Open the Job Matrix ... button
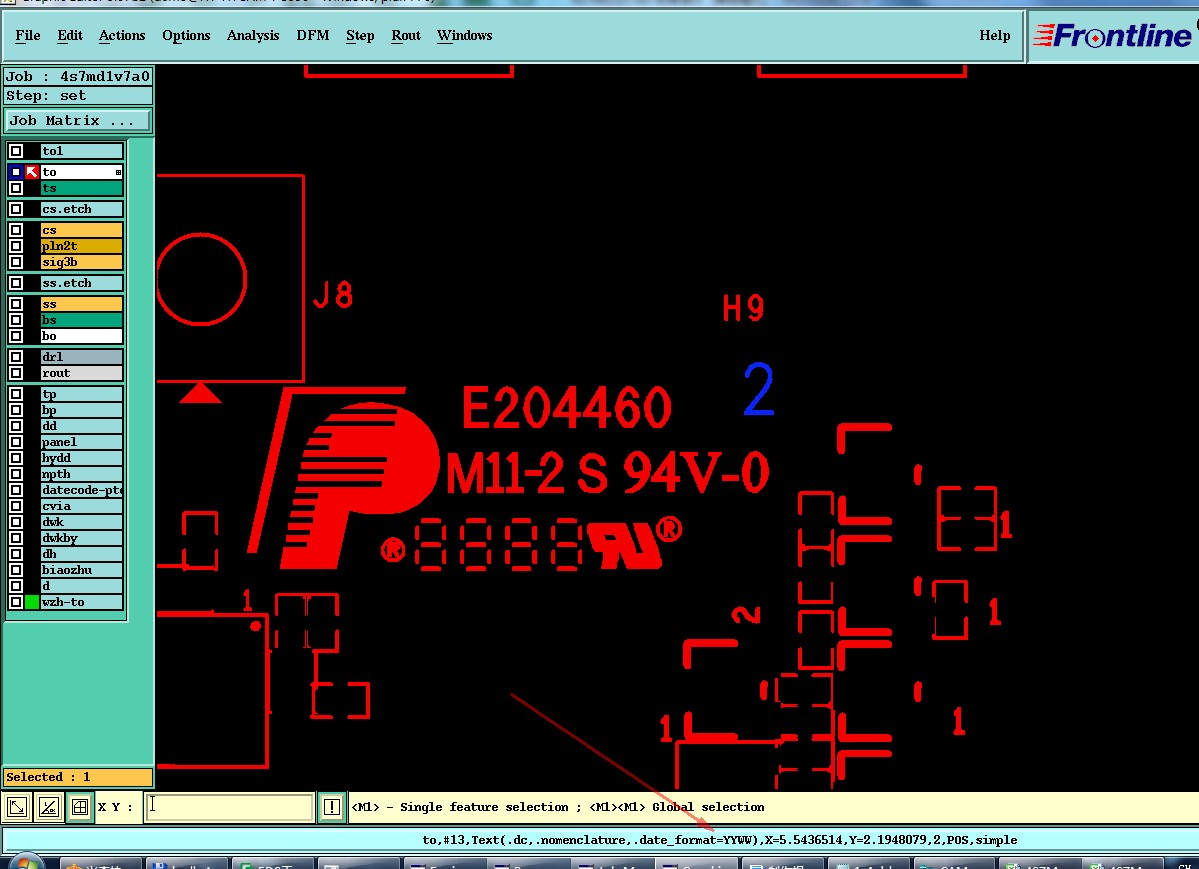Screen dimensions: 1199x869 pos(78,121)
